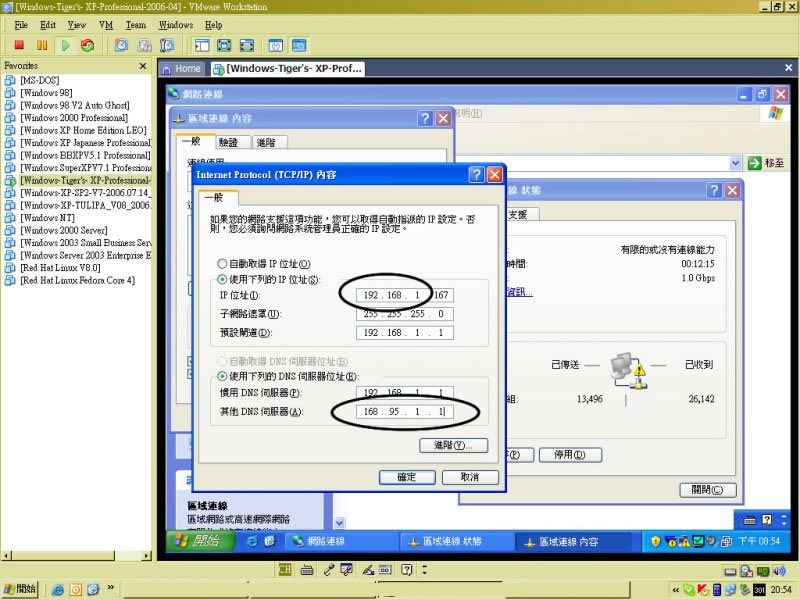
Task: Click the Favorites horizontal scrollbar right arrow
Action: tap(146, 556)
